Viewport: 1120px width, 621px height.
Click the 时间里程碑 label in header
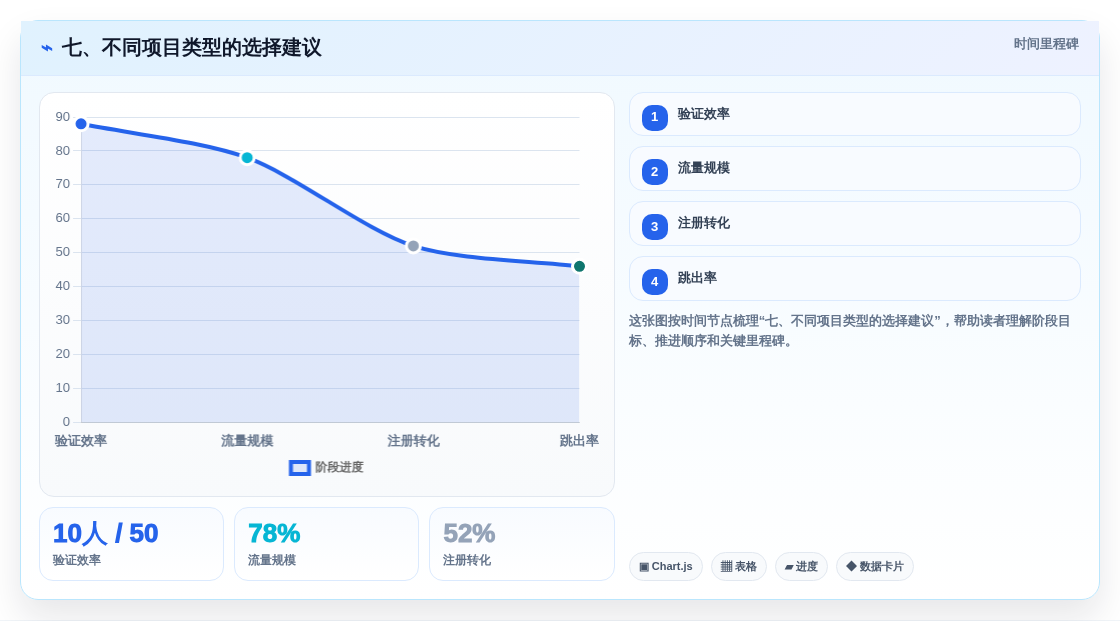click(1046, 44)
